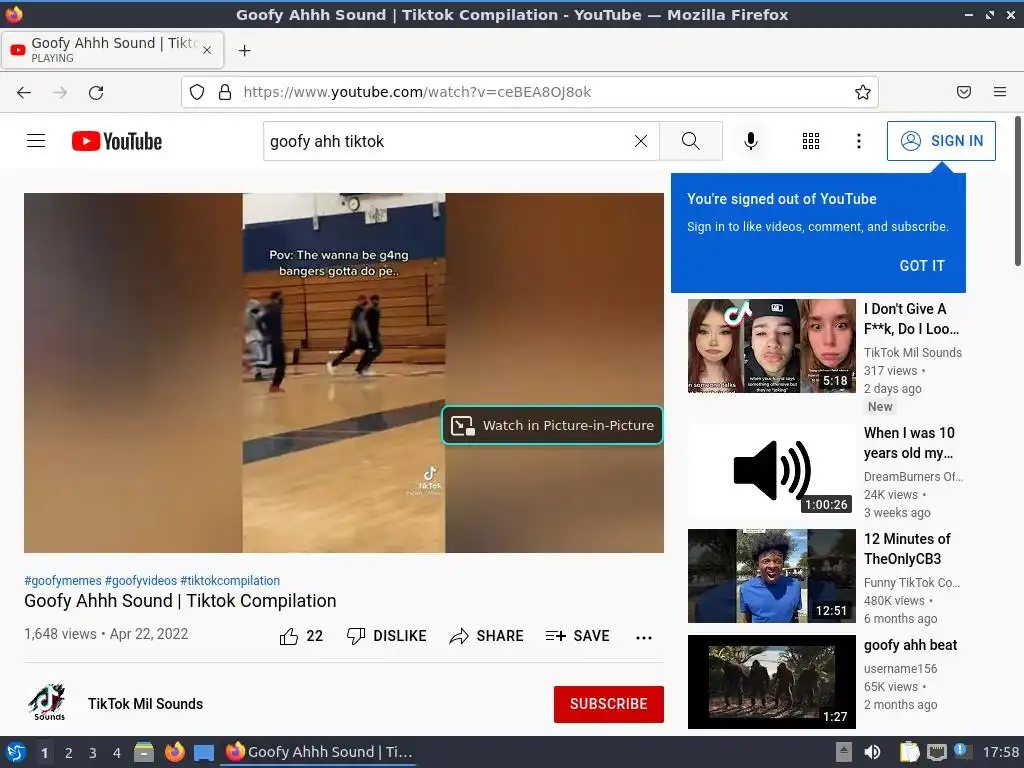1024x768 pixels.
Task: Subscribe to TikTok Mil Sounds
Action: pyautogui.click(x=609, y=704)
